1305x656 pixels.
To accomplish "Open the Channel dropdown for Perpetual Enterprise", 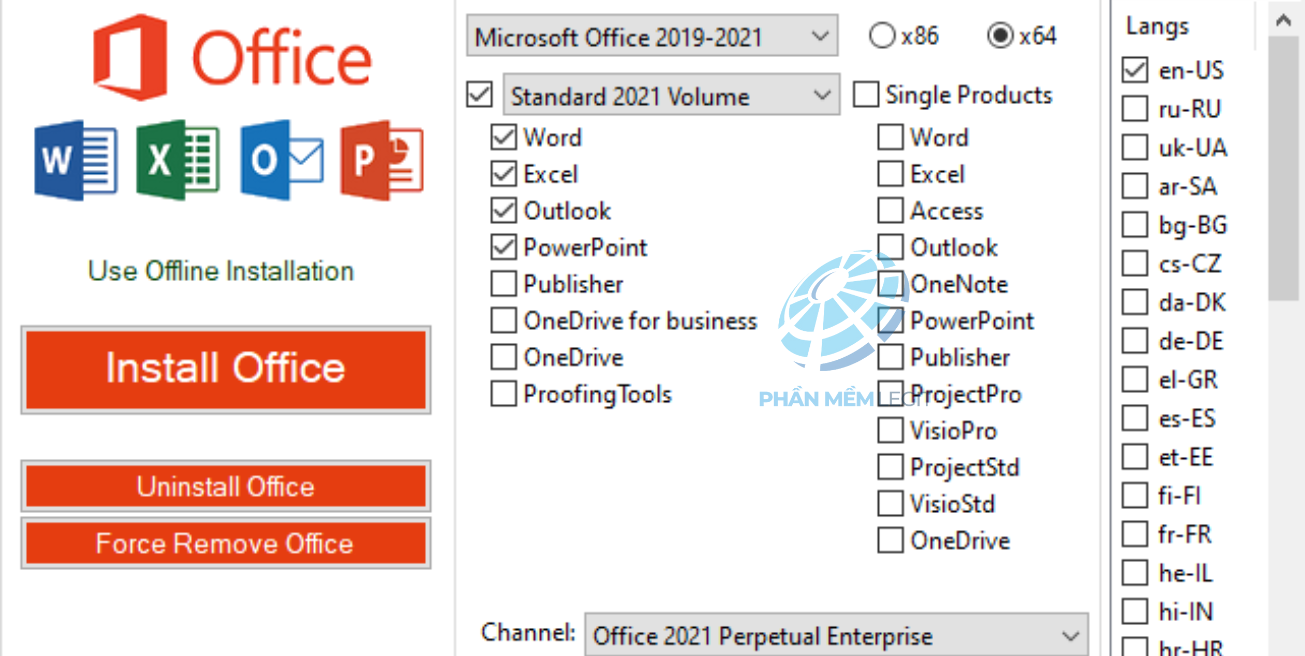I will coord(836,636).
